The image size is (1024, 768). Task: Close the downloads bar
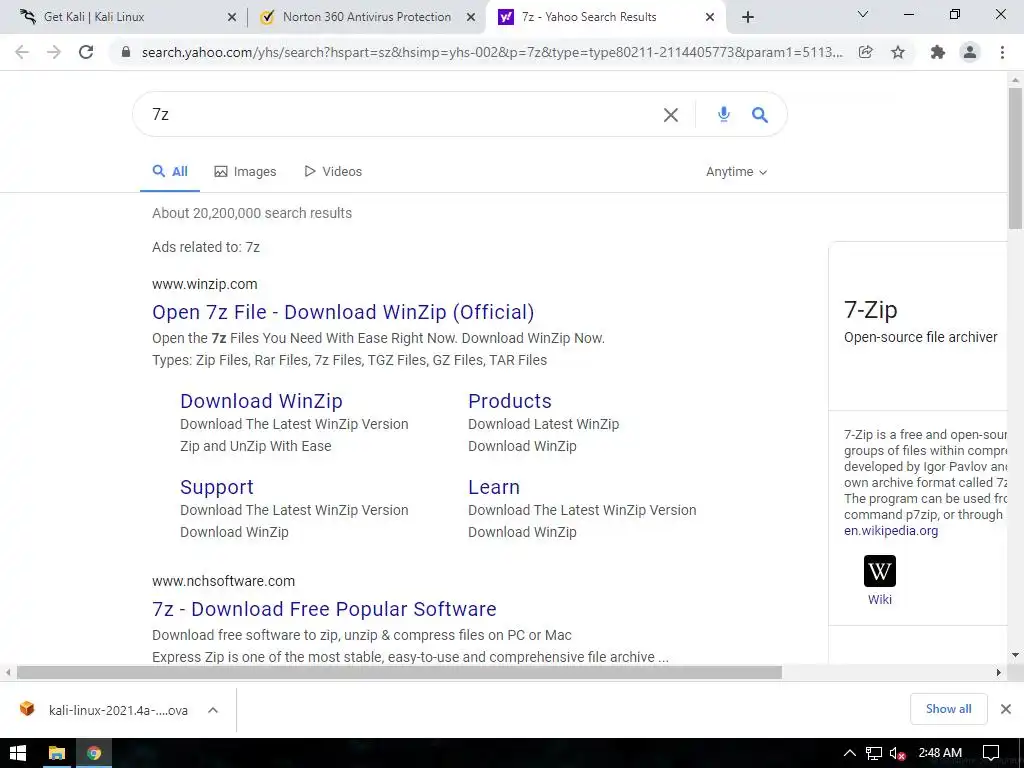(x=1006, y=709)
